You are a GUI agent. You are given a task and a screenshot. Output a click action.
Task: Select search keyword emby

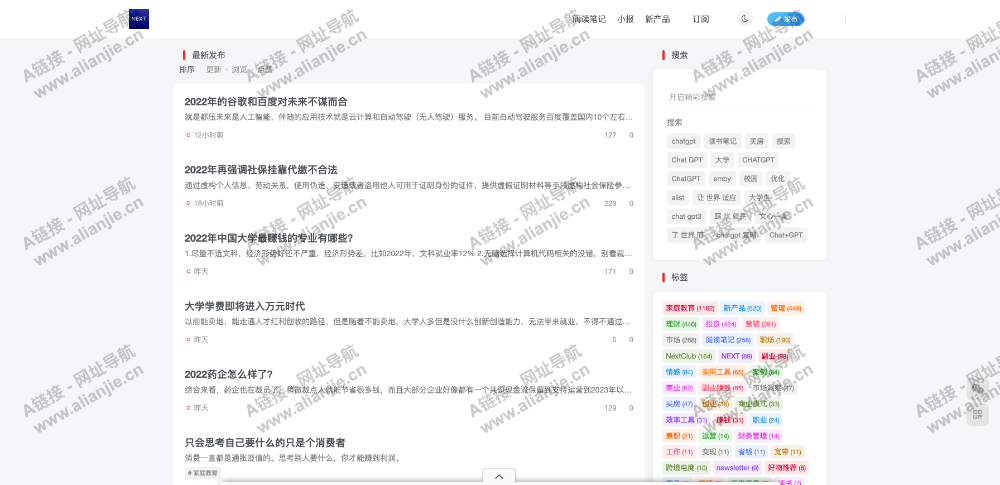pyautogui.click(x=722, y=179)
